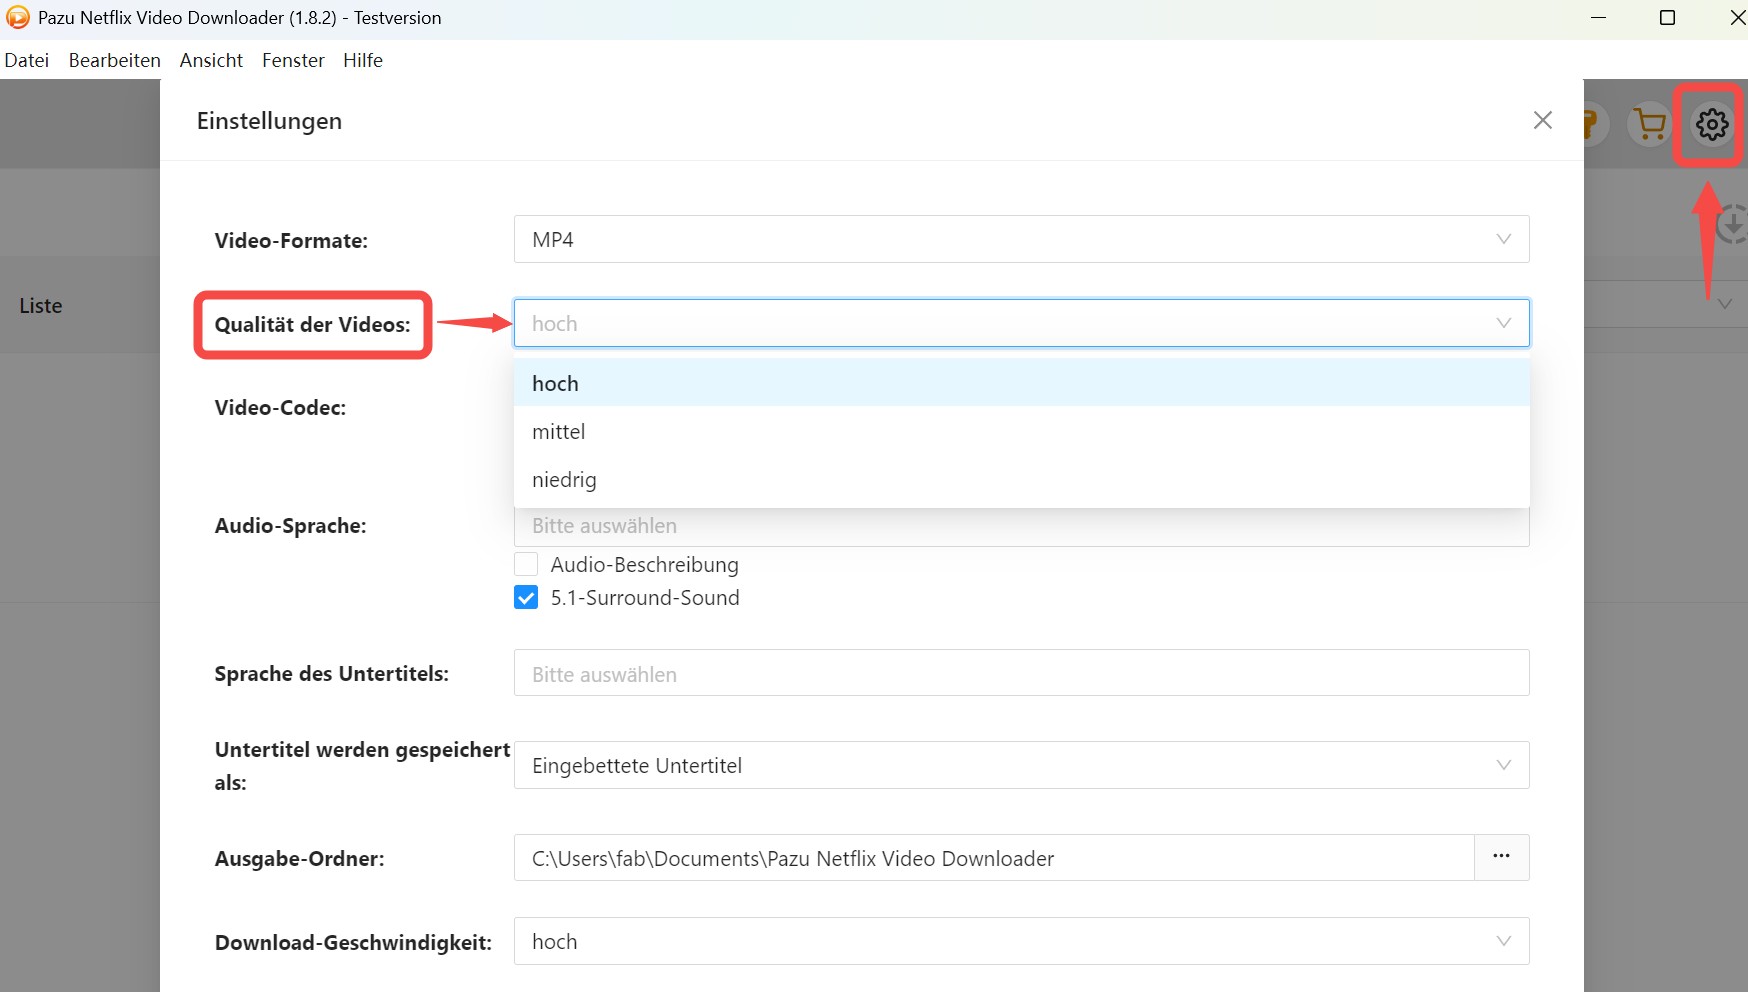Viewport: 1748px width, 992px height.
Task: Choose the 'niedrig' quality option
Action: pos(1021,479)
